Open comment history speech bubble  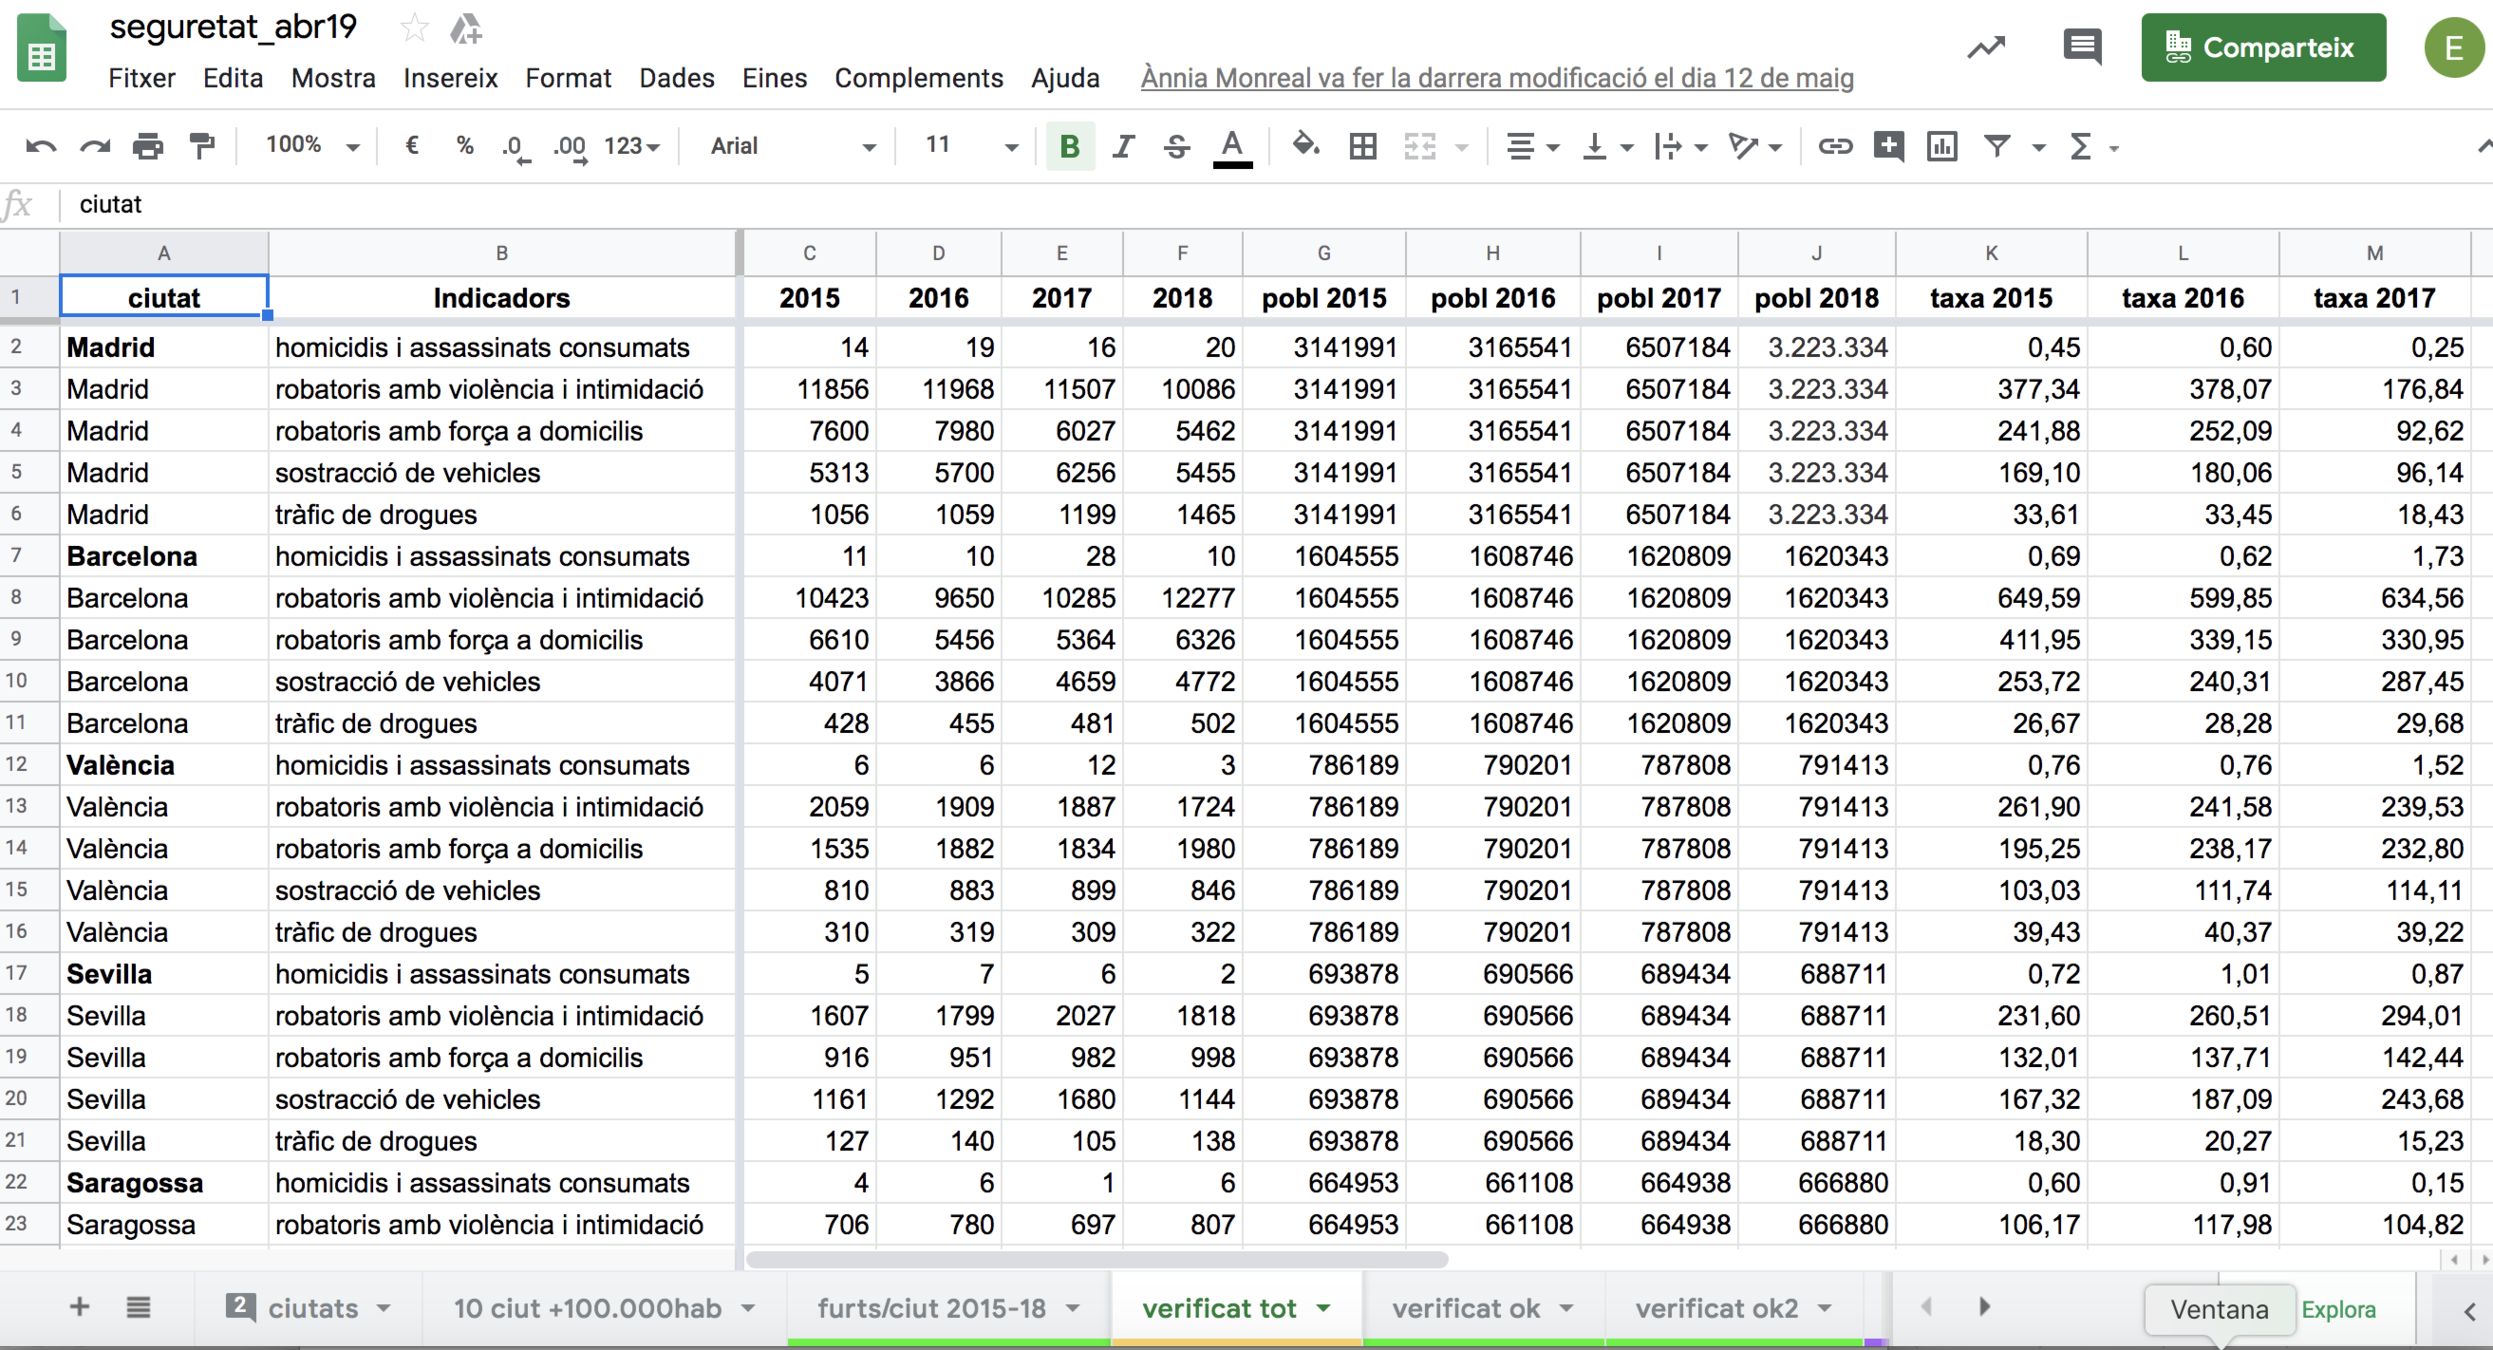pos(2081,47)
